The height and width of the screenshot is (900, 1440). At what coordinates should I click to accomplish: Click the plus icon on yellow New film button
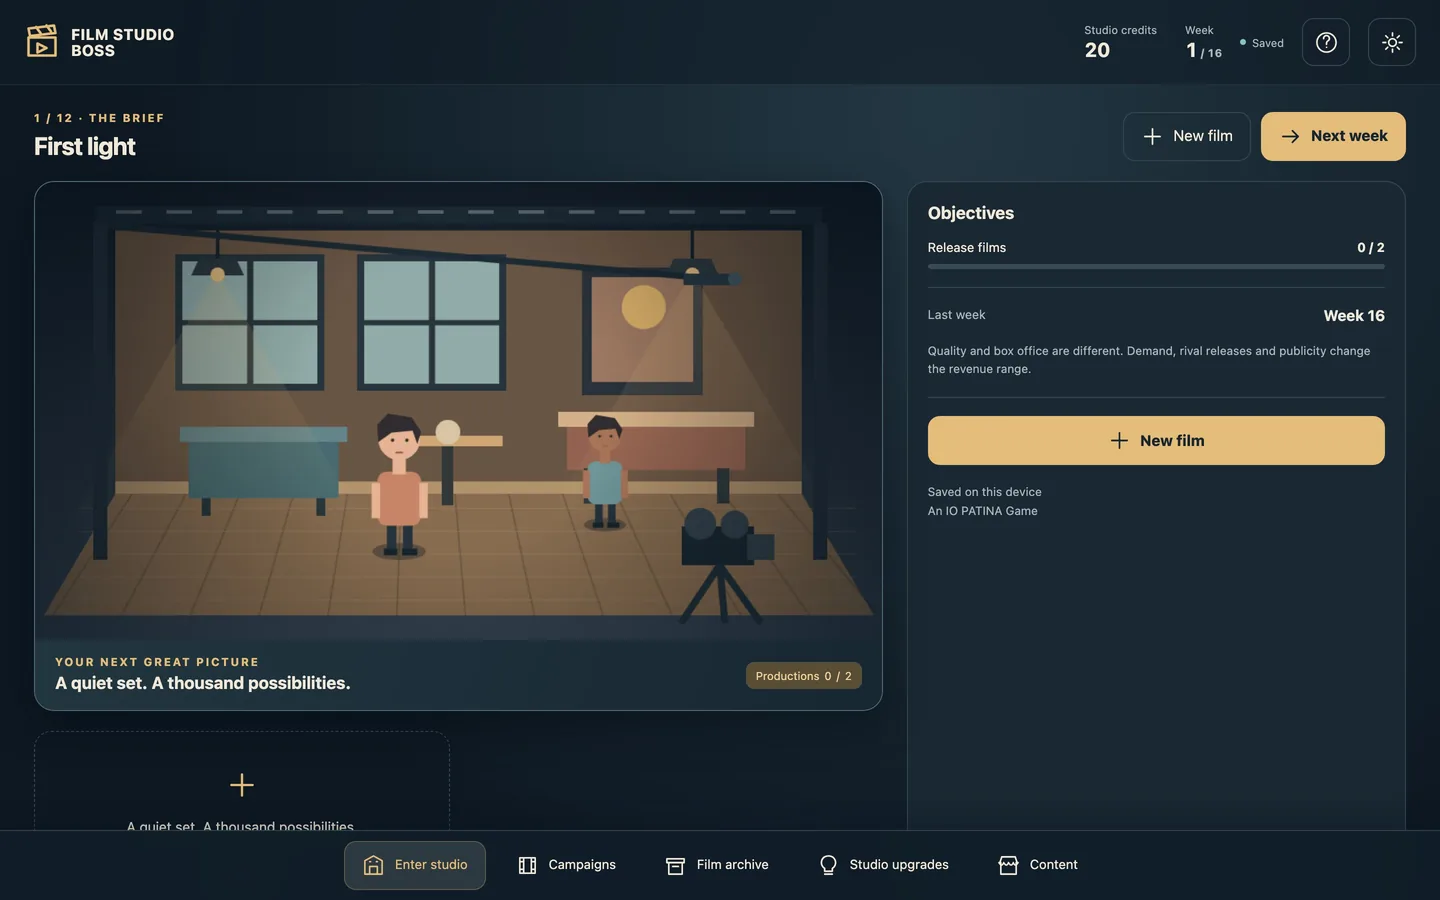tap(1119, 440)
